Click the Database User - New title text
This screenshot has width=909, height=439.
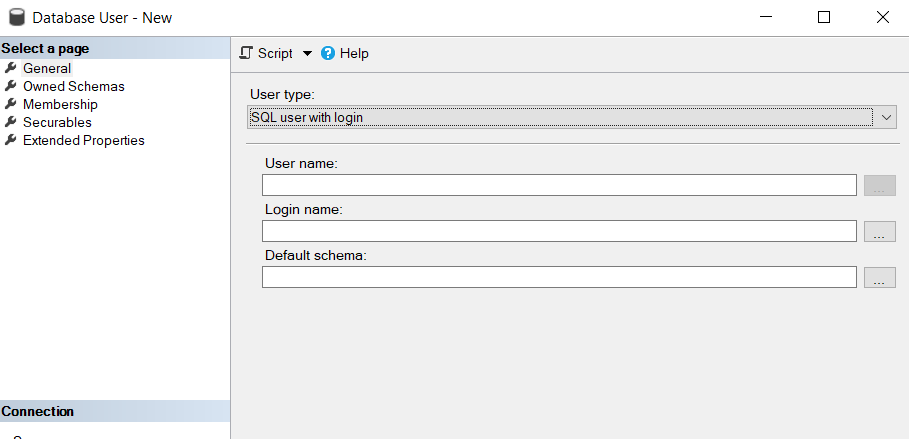102,18
